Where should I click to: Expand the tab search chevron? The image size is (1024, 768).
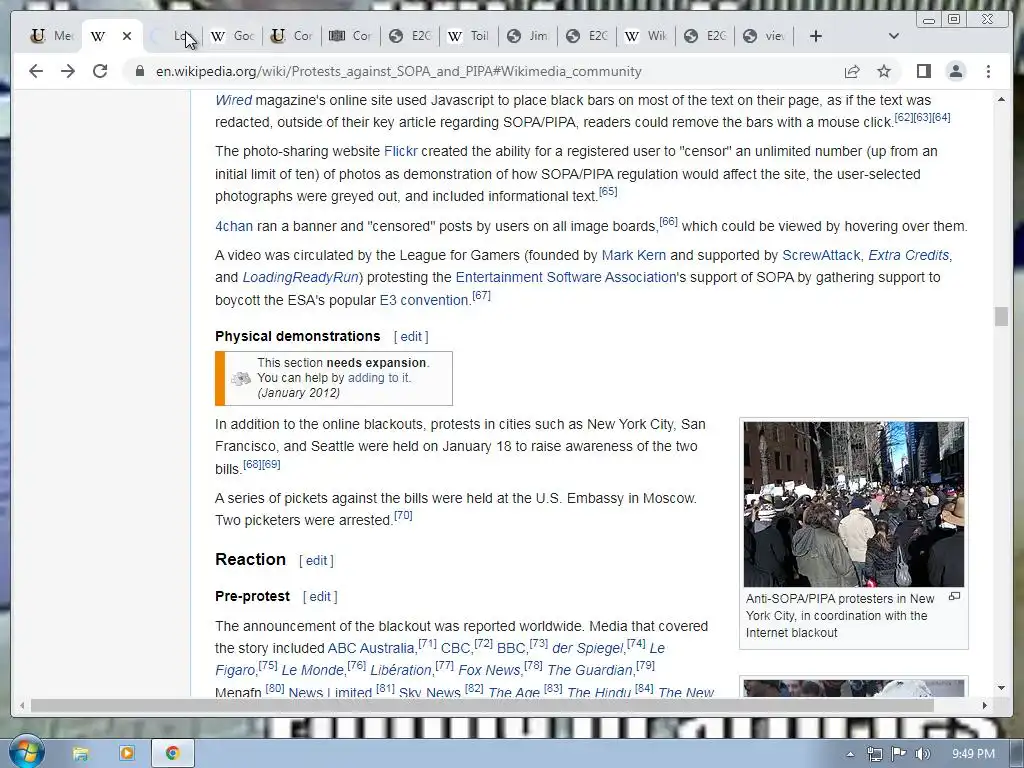click(x=893, y=36)
